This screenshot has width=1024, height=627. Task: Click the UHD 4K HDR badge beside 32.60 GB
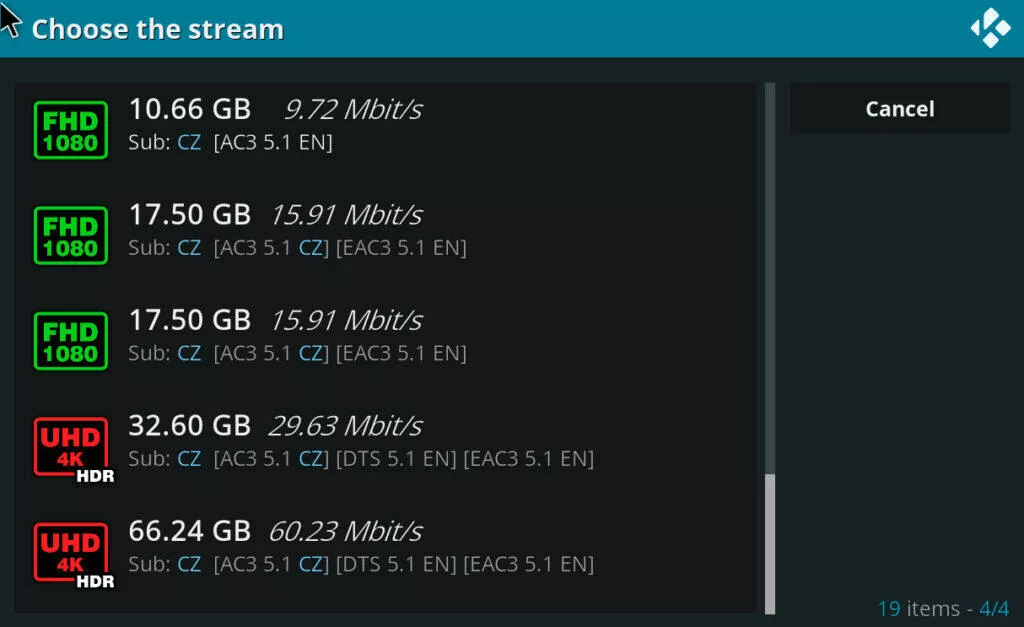point(74,450)
